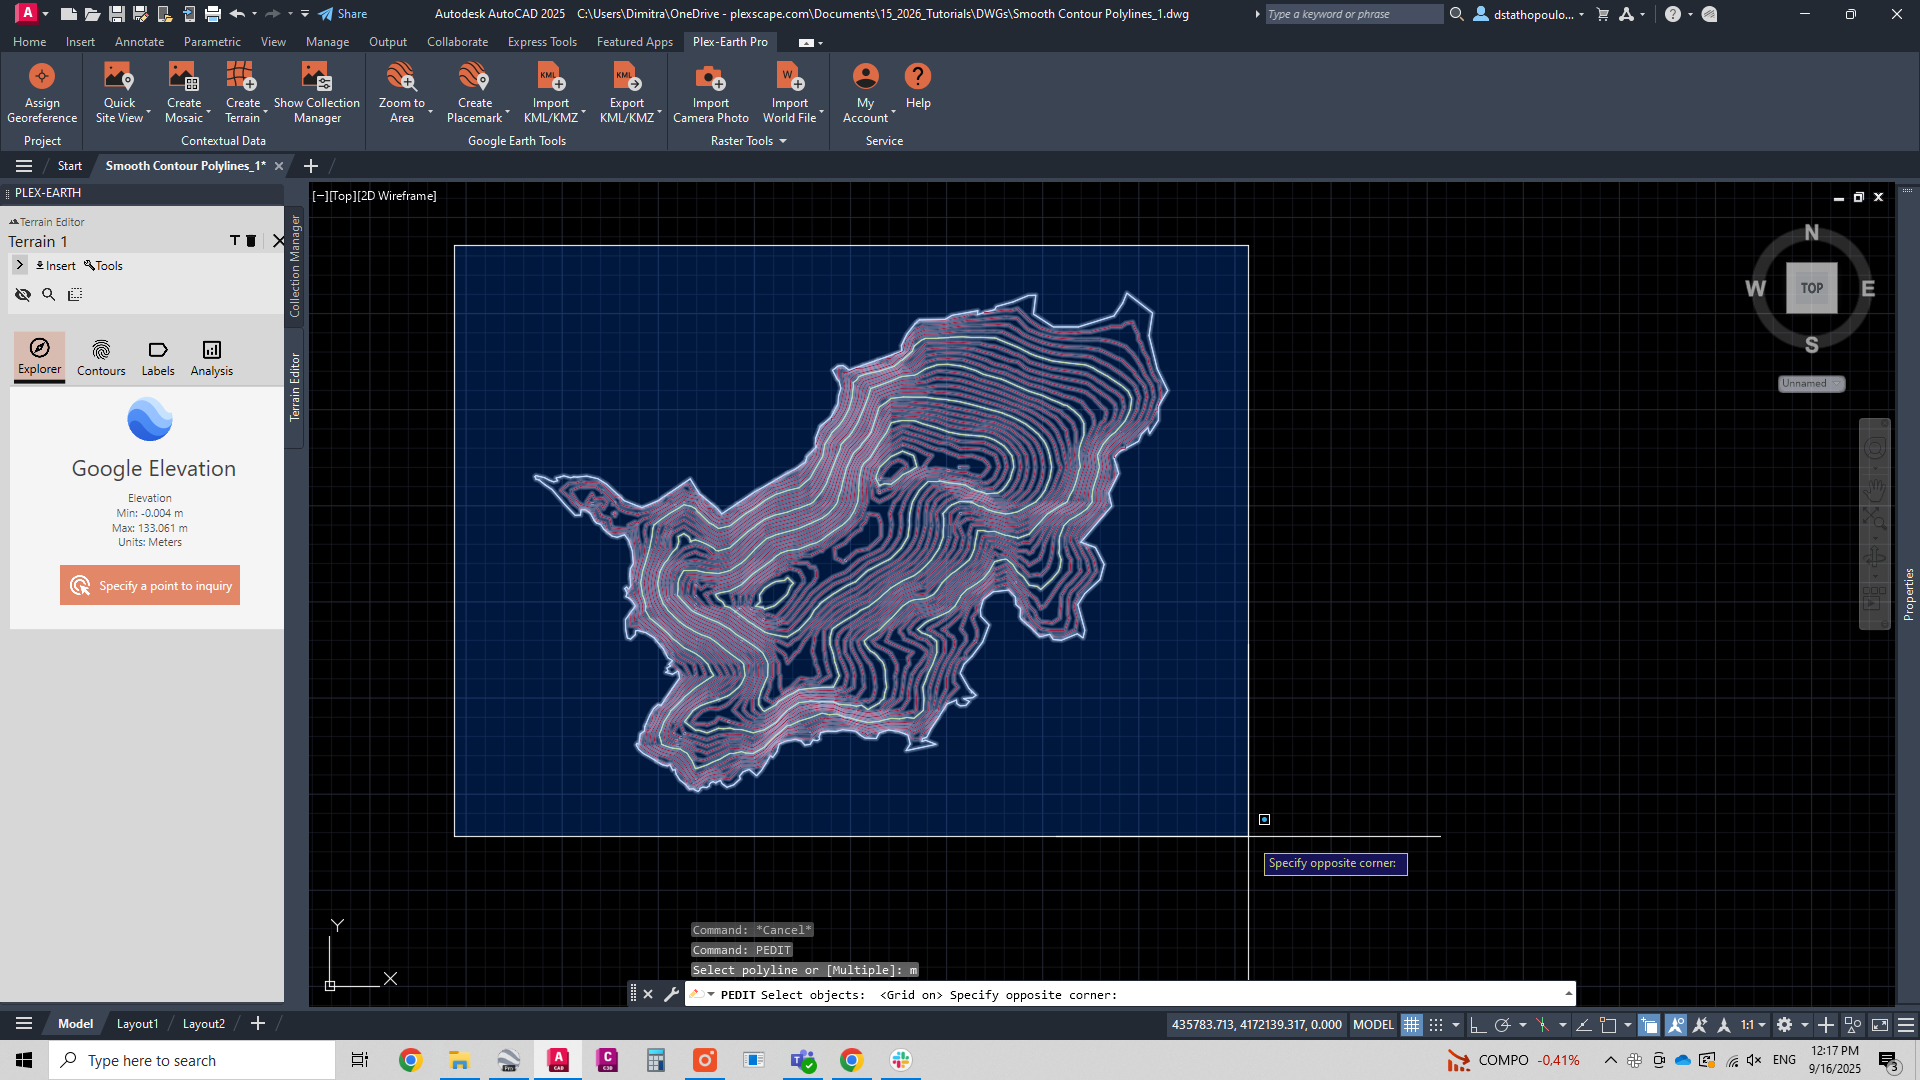Click the Undo arrow in quick access toolbar
The height and width of the screenshot is (1080, 1920).
pos(237,14)
